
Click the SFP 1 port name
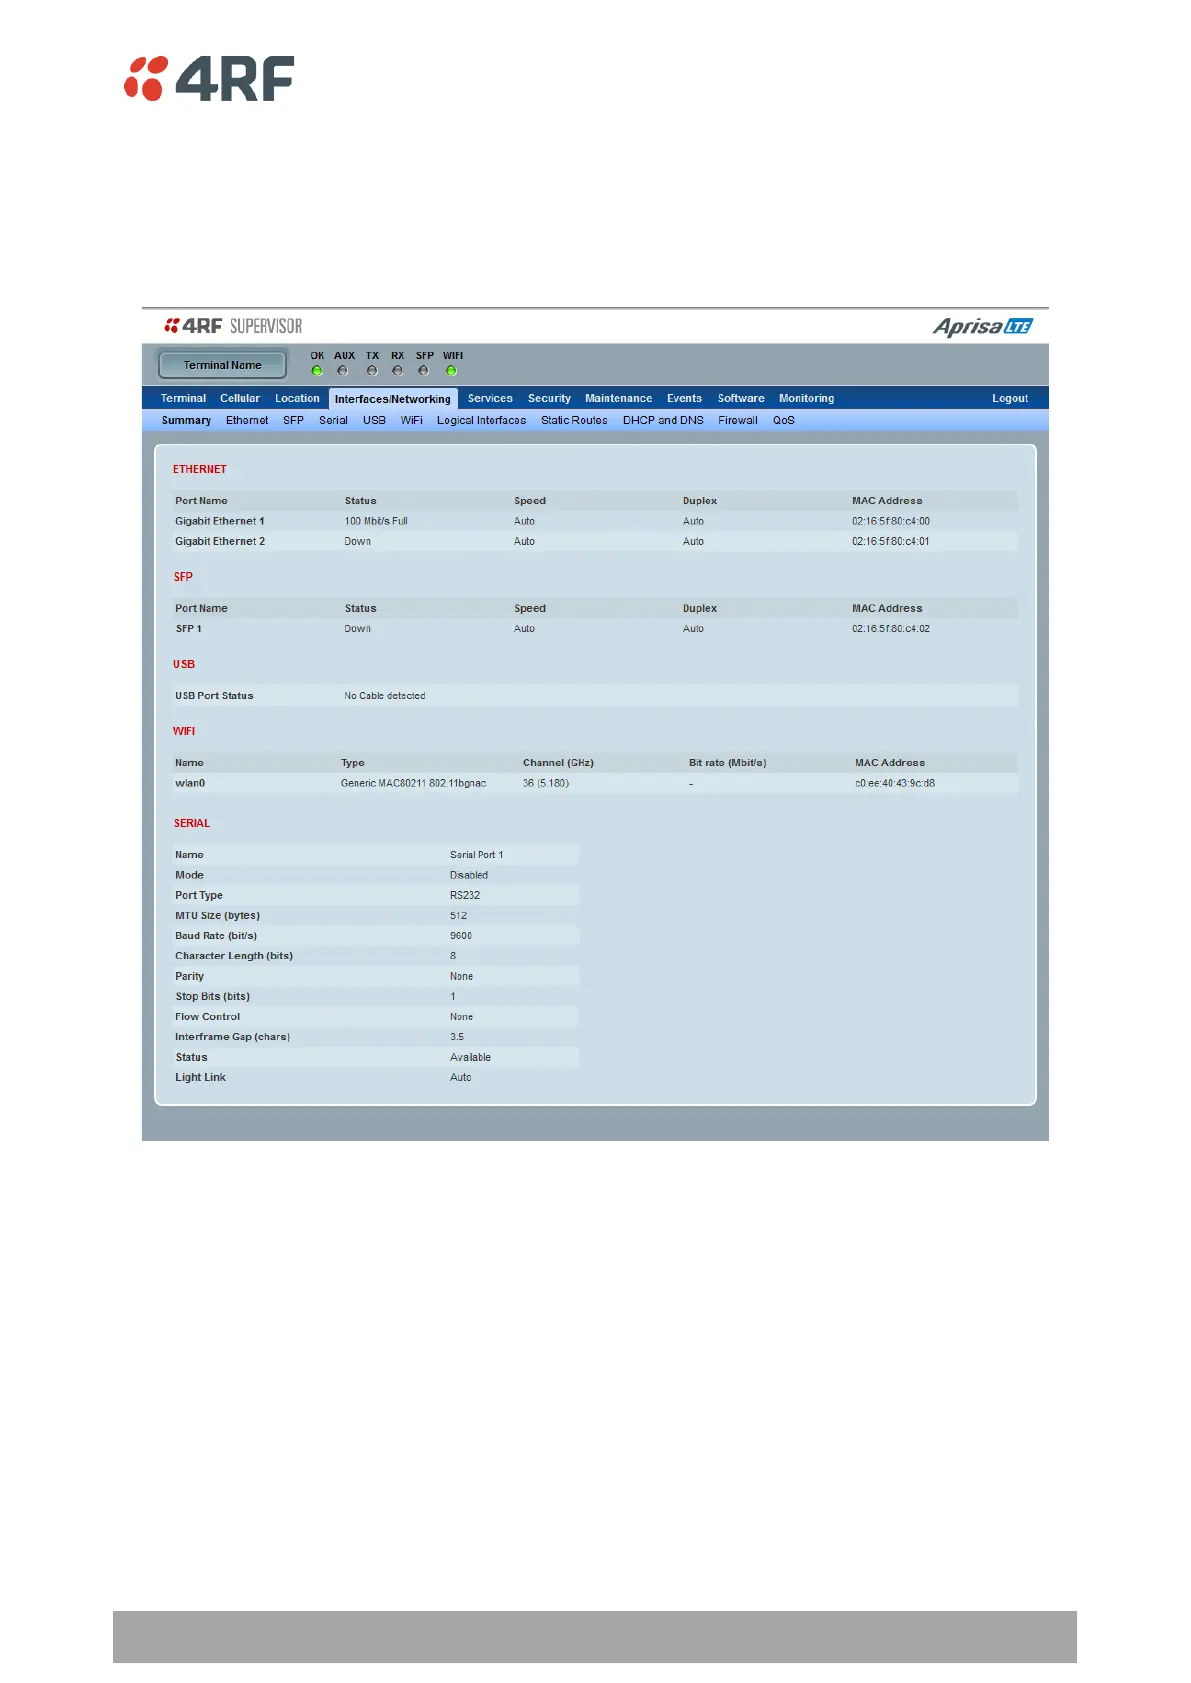tap(188, 629)
